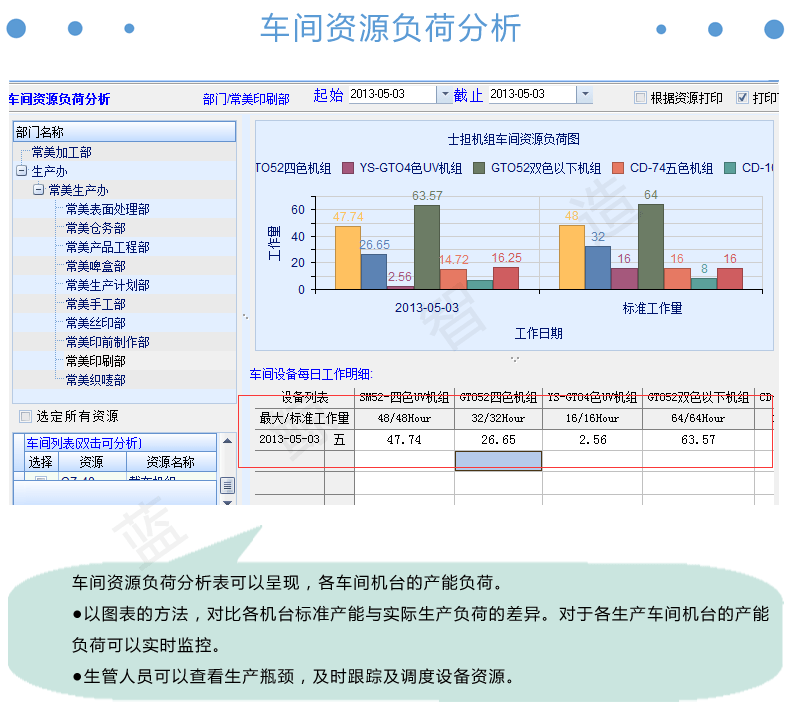Viewport: 790px width, 726px height.
Task: Click the YS-GTO4色UV机组 table column header
Action: (x=592, y=398)
